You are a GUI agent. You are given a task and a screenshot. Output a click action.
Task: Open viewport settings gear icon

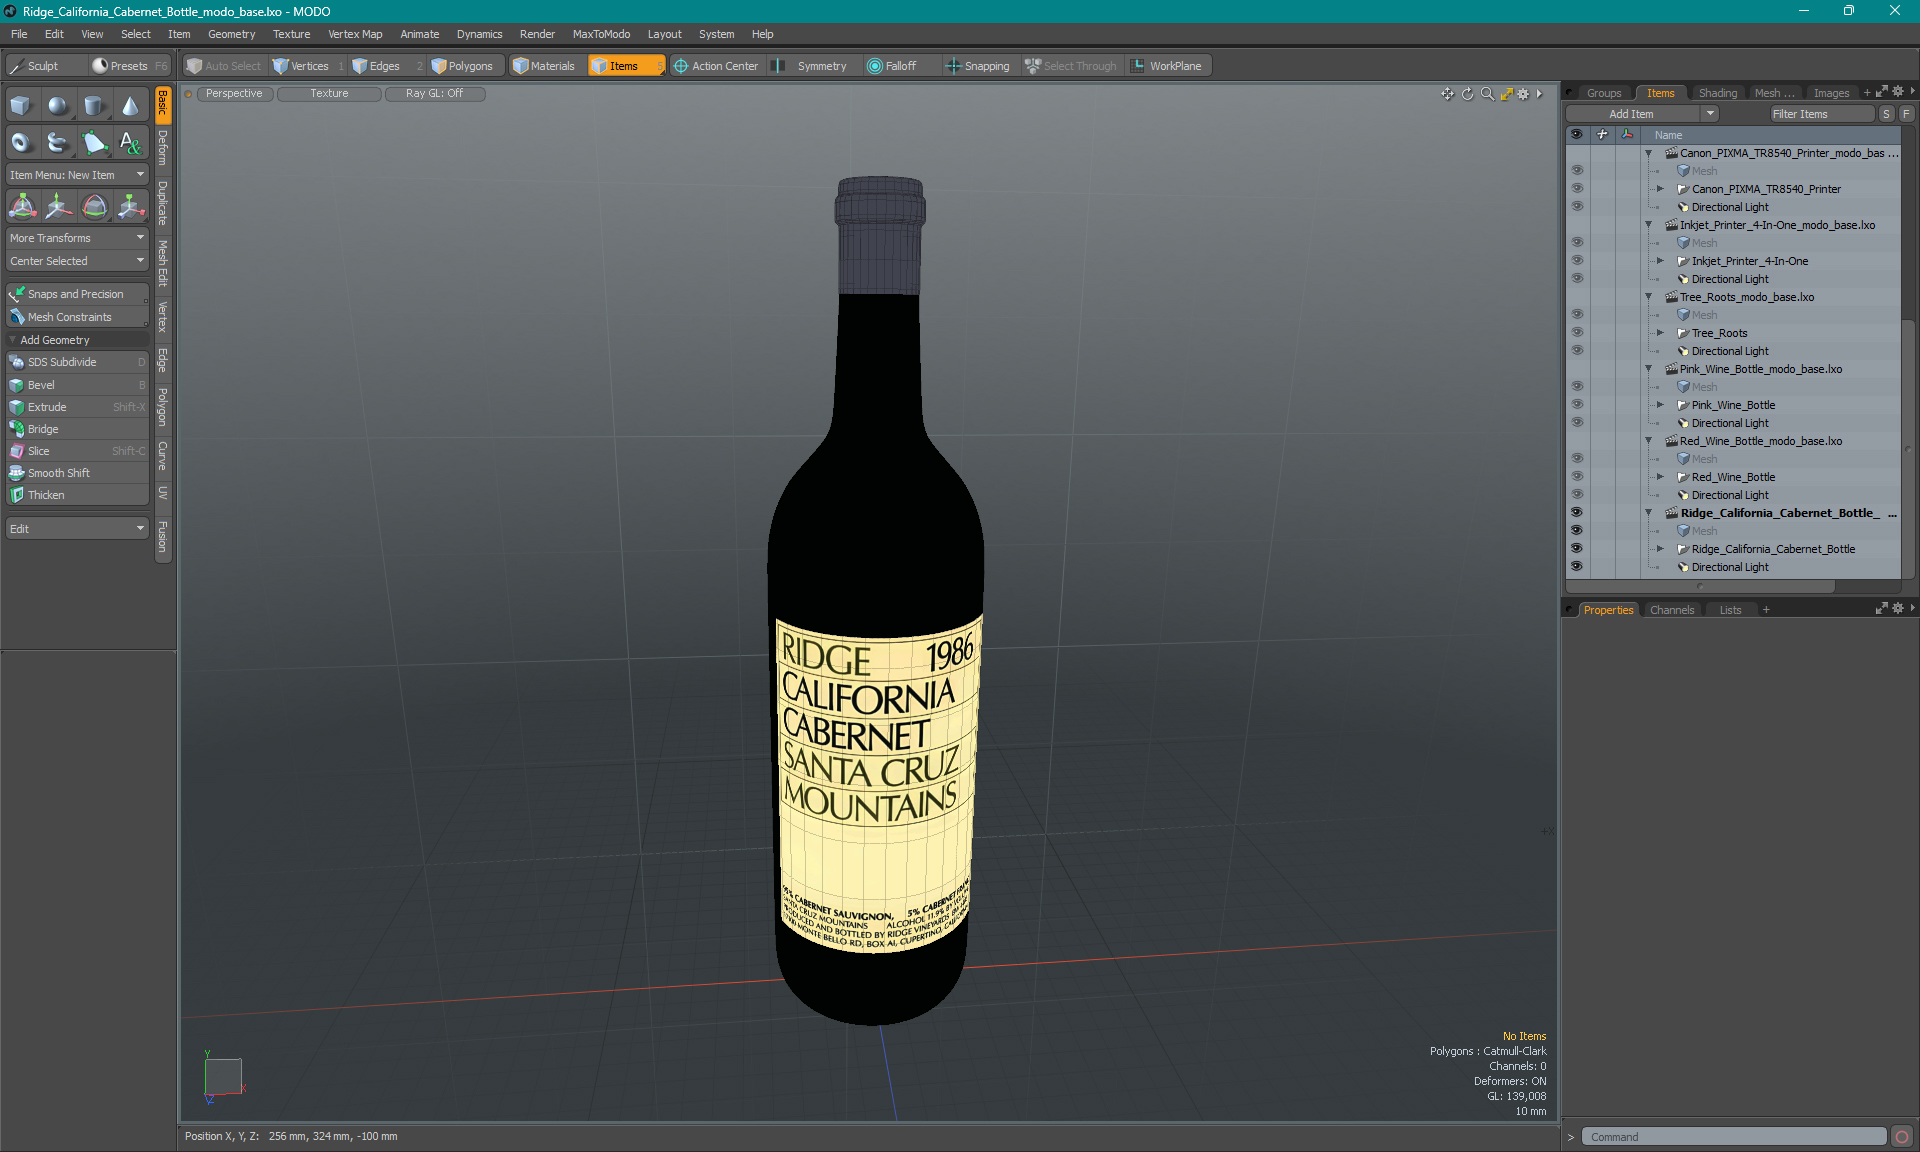tap(1523, 94)
